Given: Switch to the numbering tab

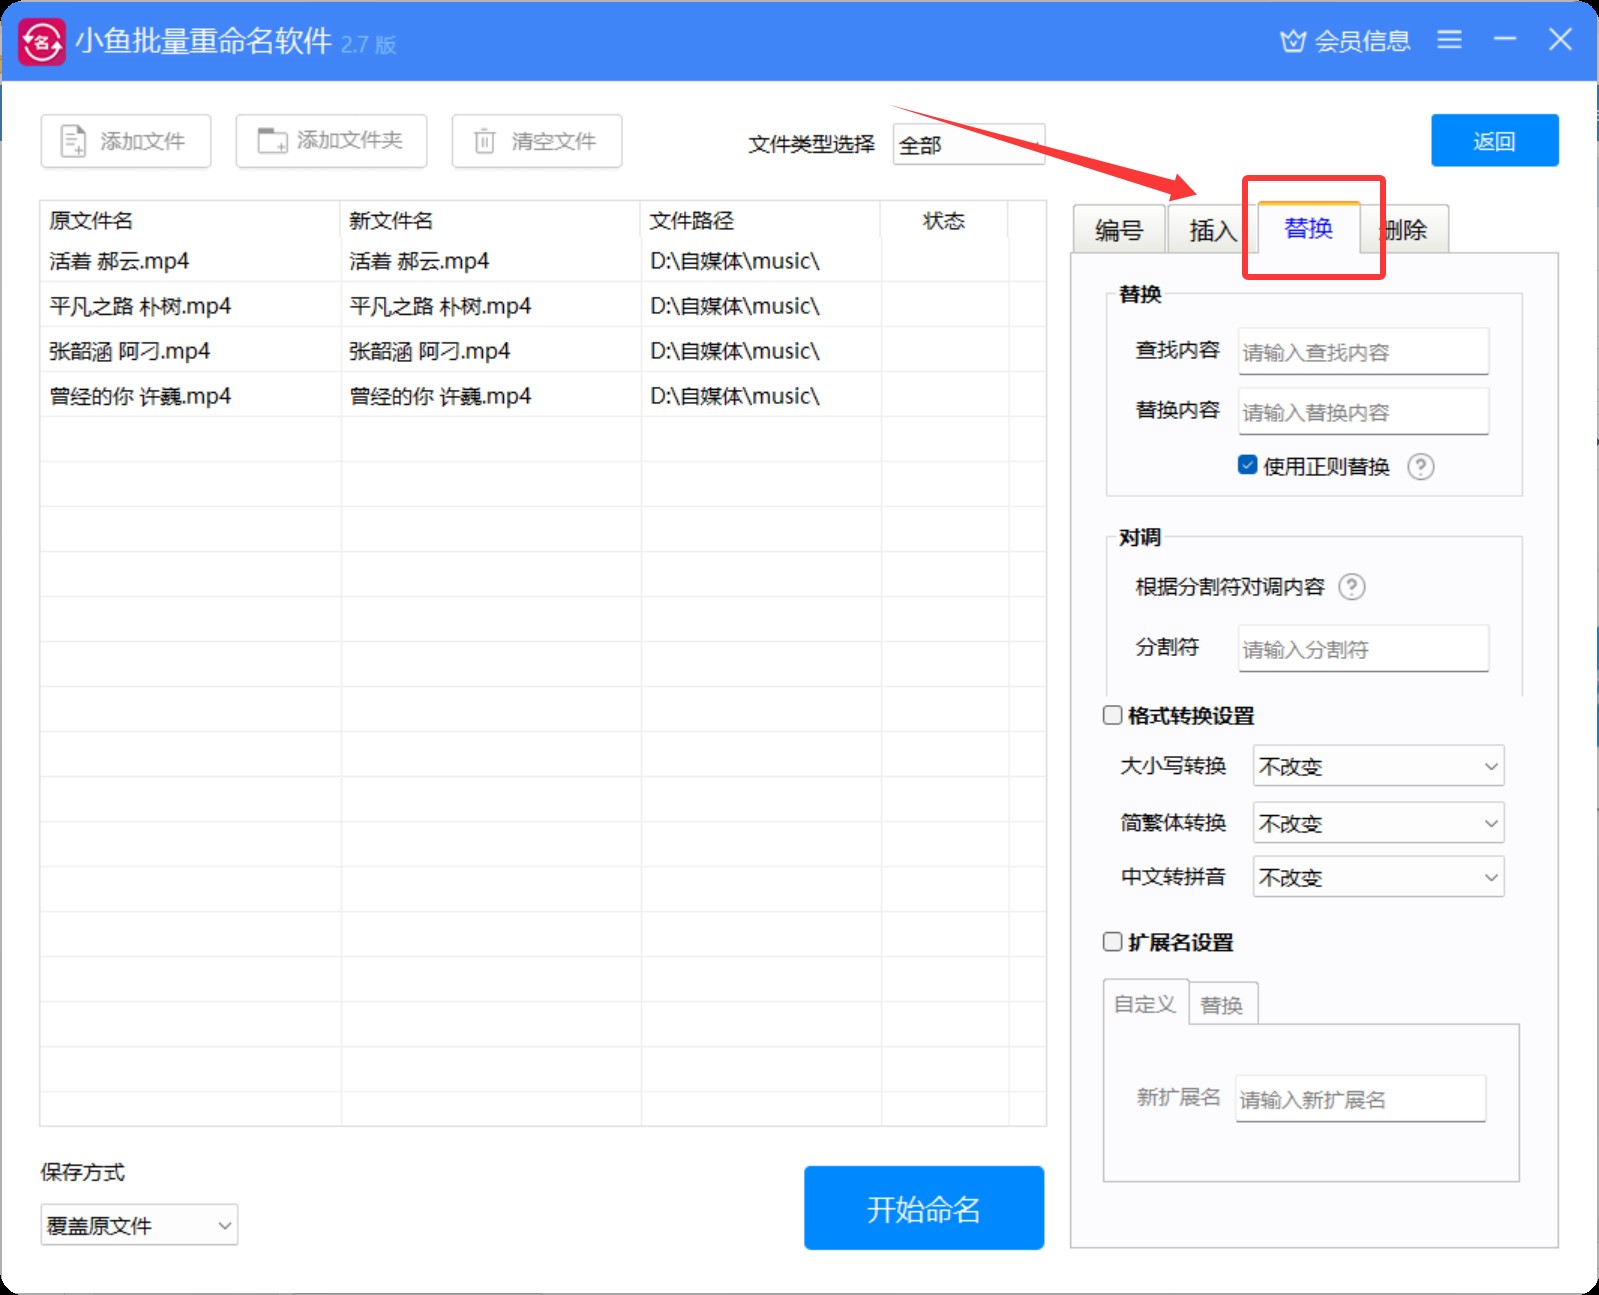Looking at the screenshot, I should coord(1118,230).
